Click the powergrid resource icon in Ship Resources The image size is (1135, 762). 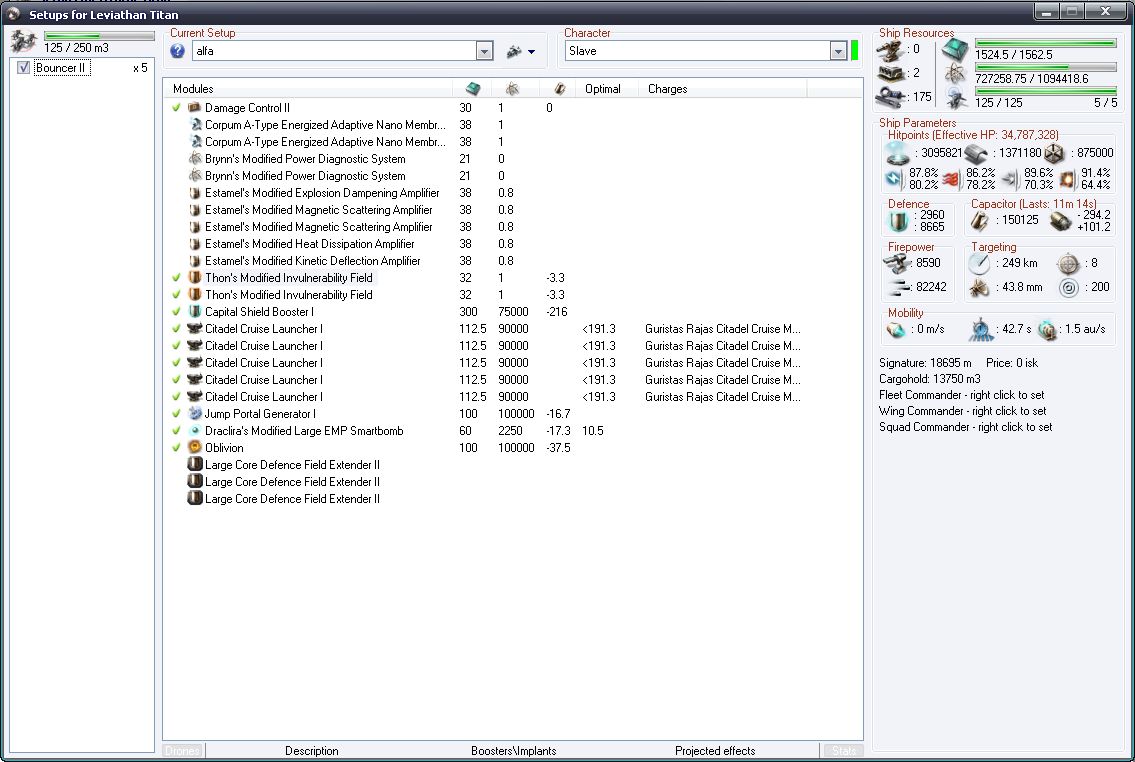[x=955, y=72]
